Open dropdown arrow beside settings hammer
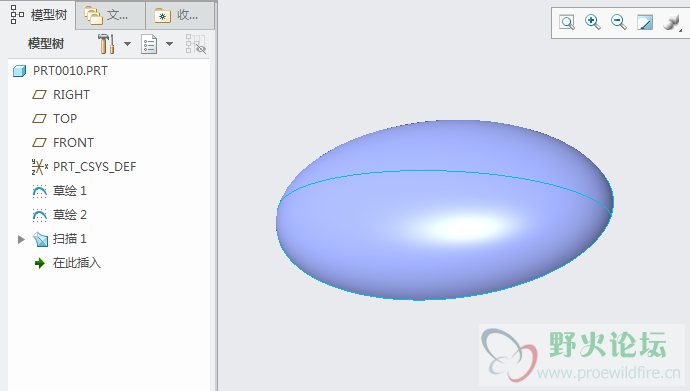 (x=128, y=44)
